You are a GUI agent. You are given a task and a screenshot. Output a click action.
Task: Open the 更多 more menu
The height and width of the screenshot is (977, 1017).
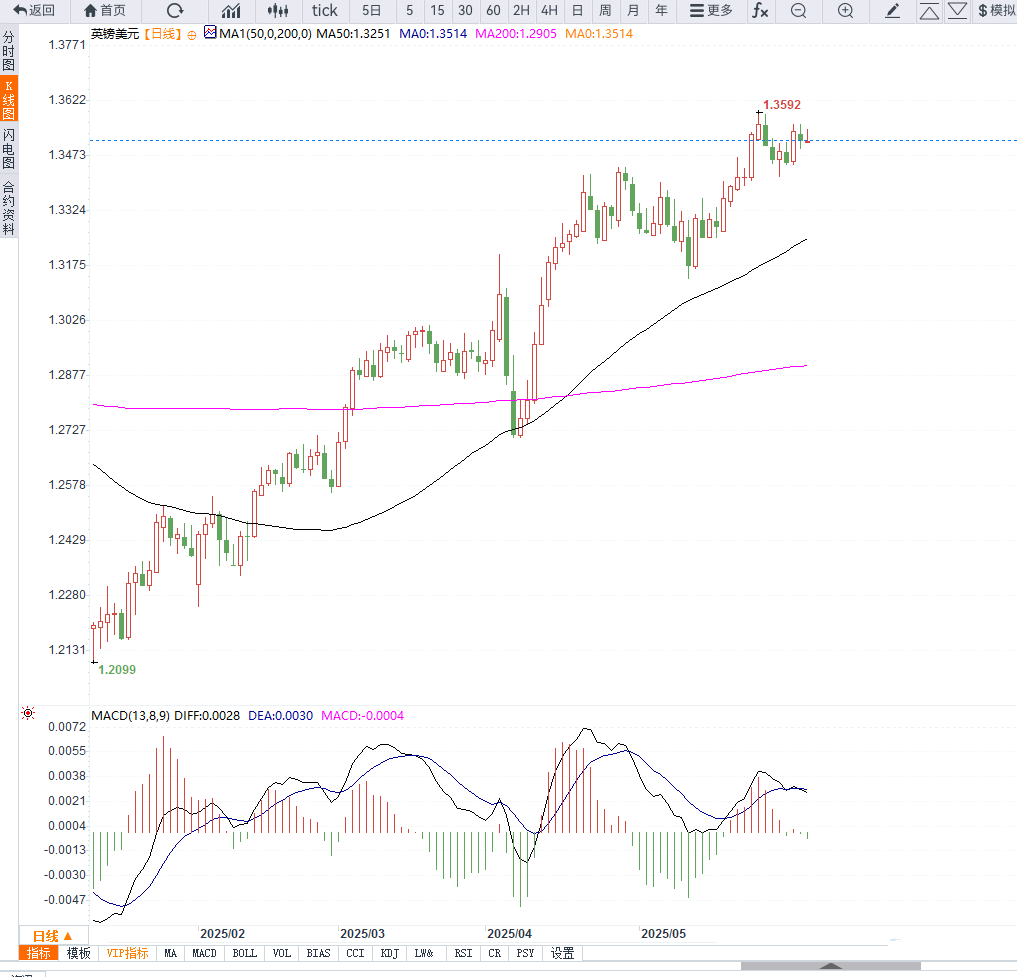click(711, 10)
